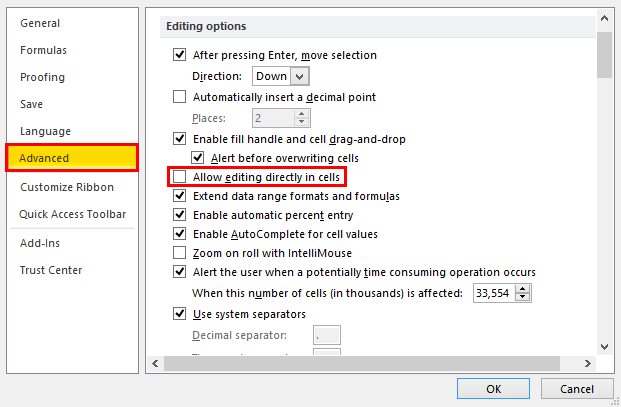Decrease the number of cells spinner value
Image resolution: width=621 pixels, height=407 pixels.
(523, 297)
